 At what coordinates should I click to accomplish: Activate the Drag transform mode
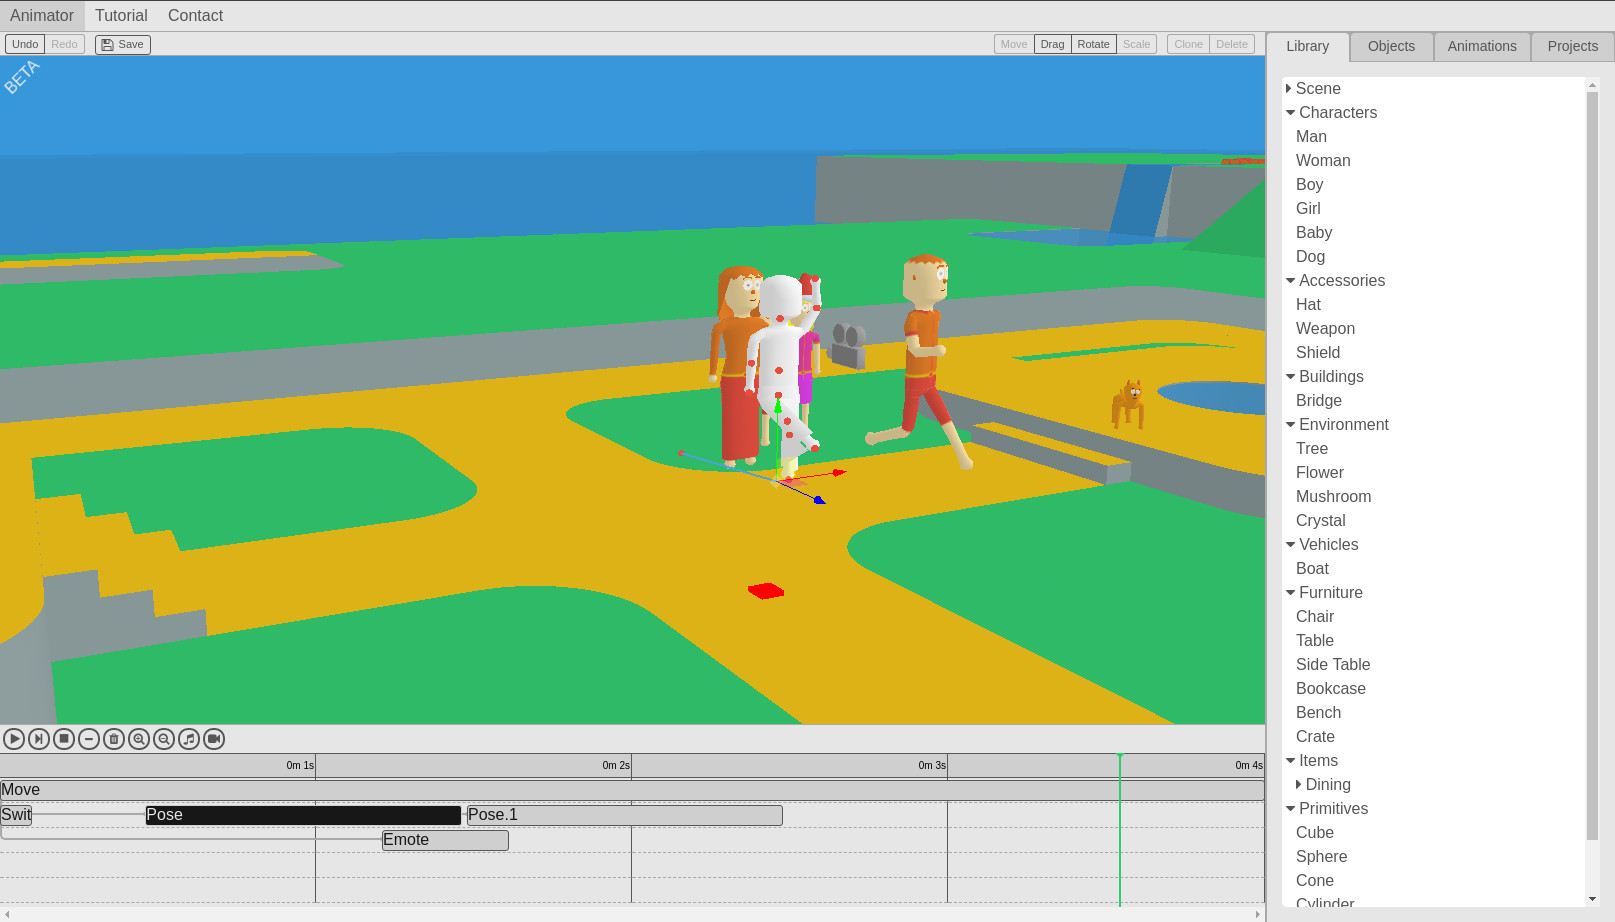pos(1051,44)
